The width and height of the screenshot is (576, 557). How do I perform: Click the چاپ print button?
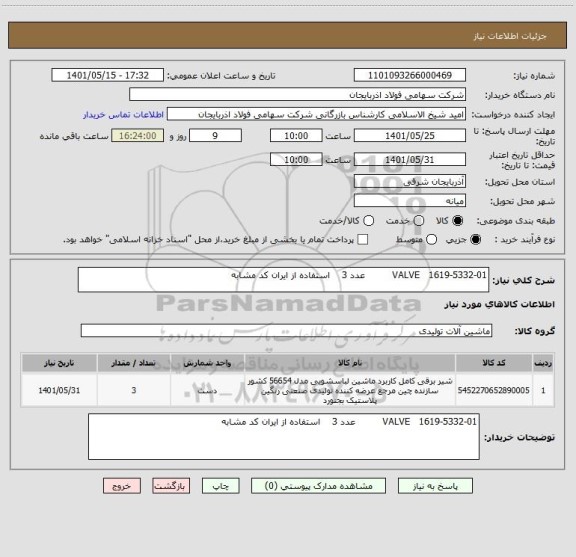click(x=220, y=486)
